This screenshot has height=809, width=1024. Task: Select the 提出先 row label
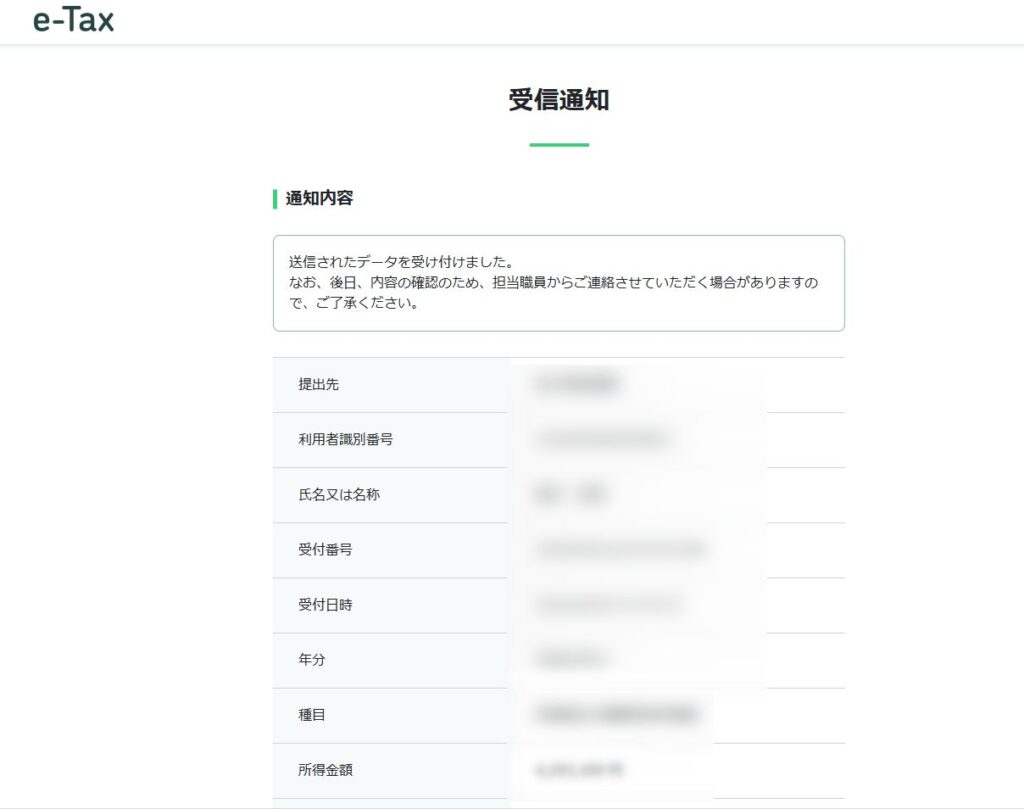(318, 384)
